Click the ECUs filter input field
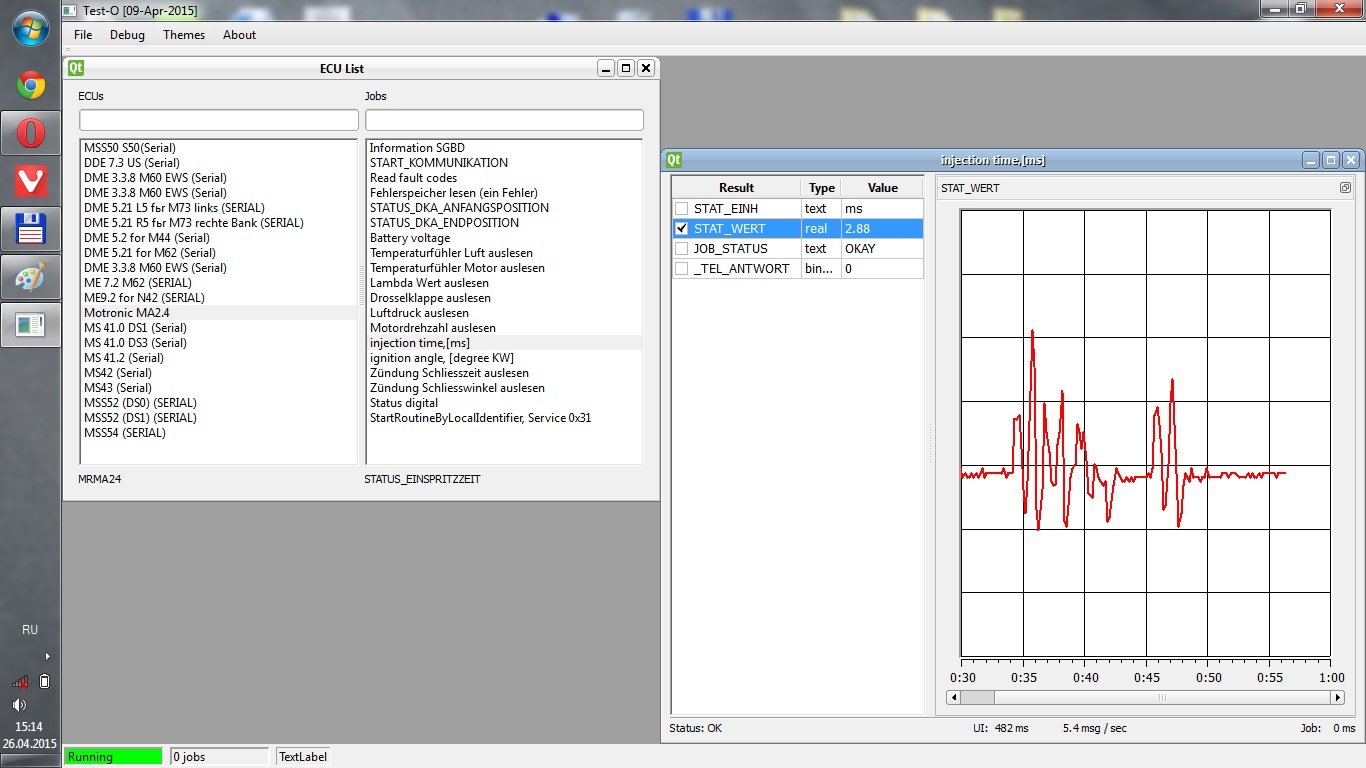1366x768 pixels. pos(218,120)
